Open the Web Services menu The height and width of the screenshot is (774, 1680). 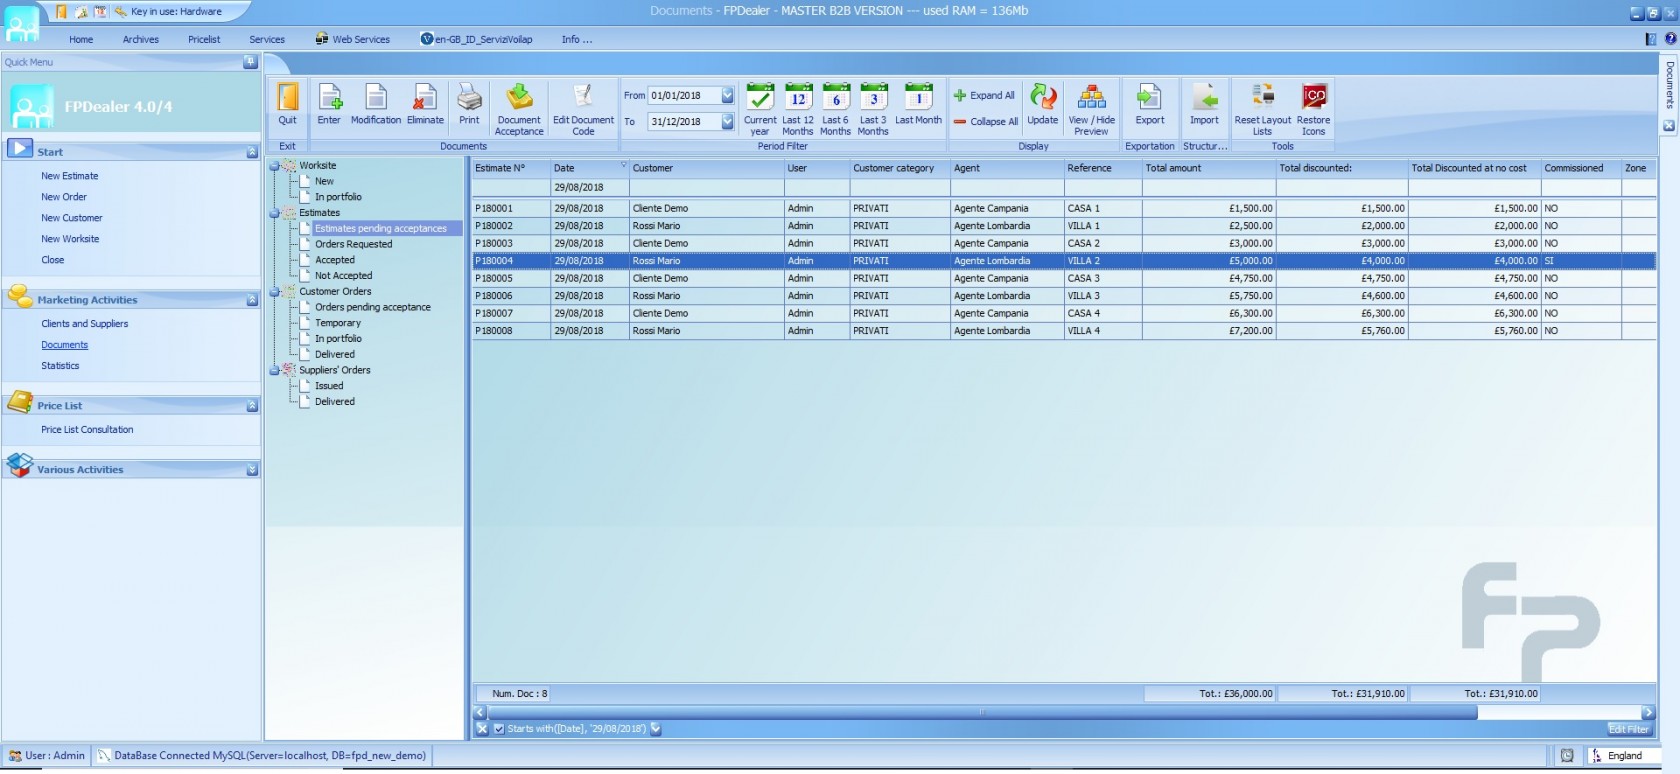click(353, 40)
